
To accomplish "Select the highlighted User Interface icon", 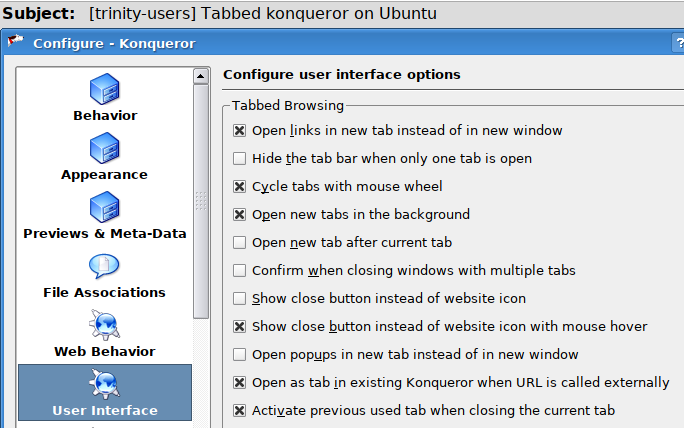I will [x=105, y=384].
